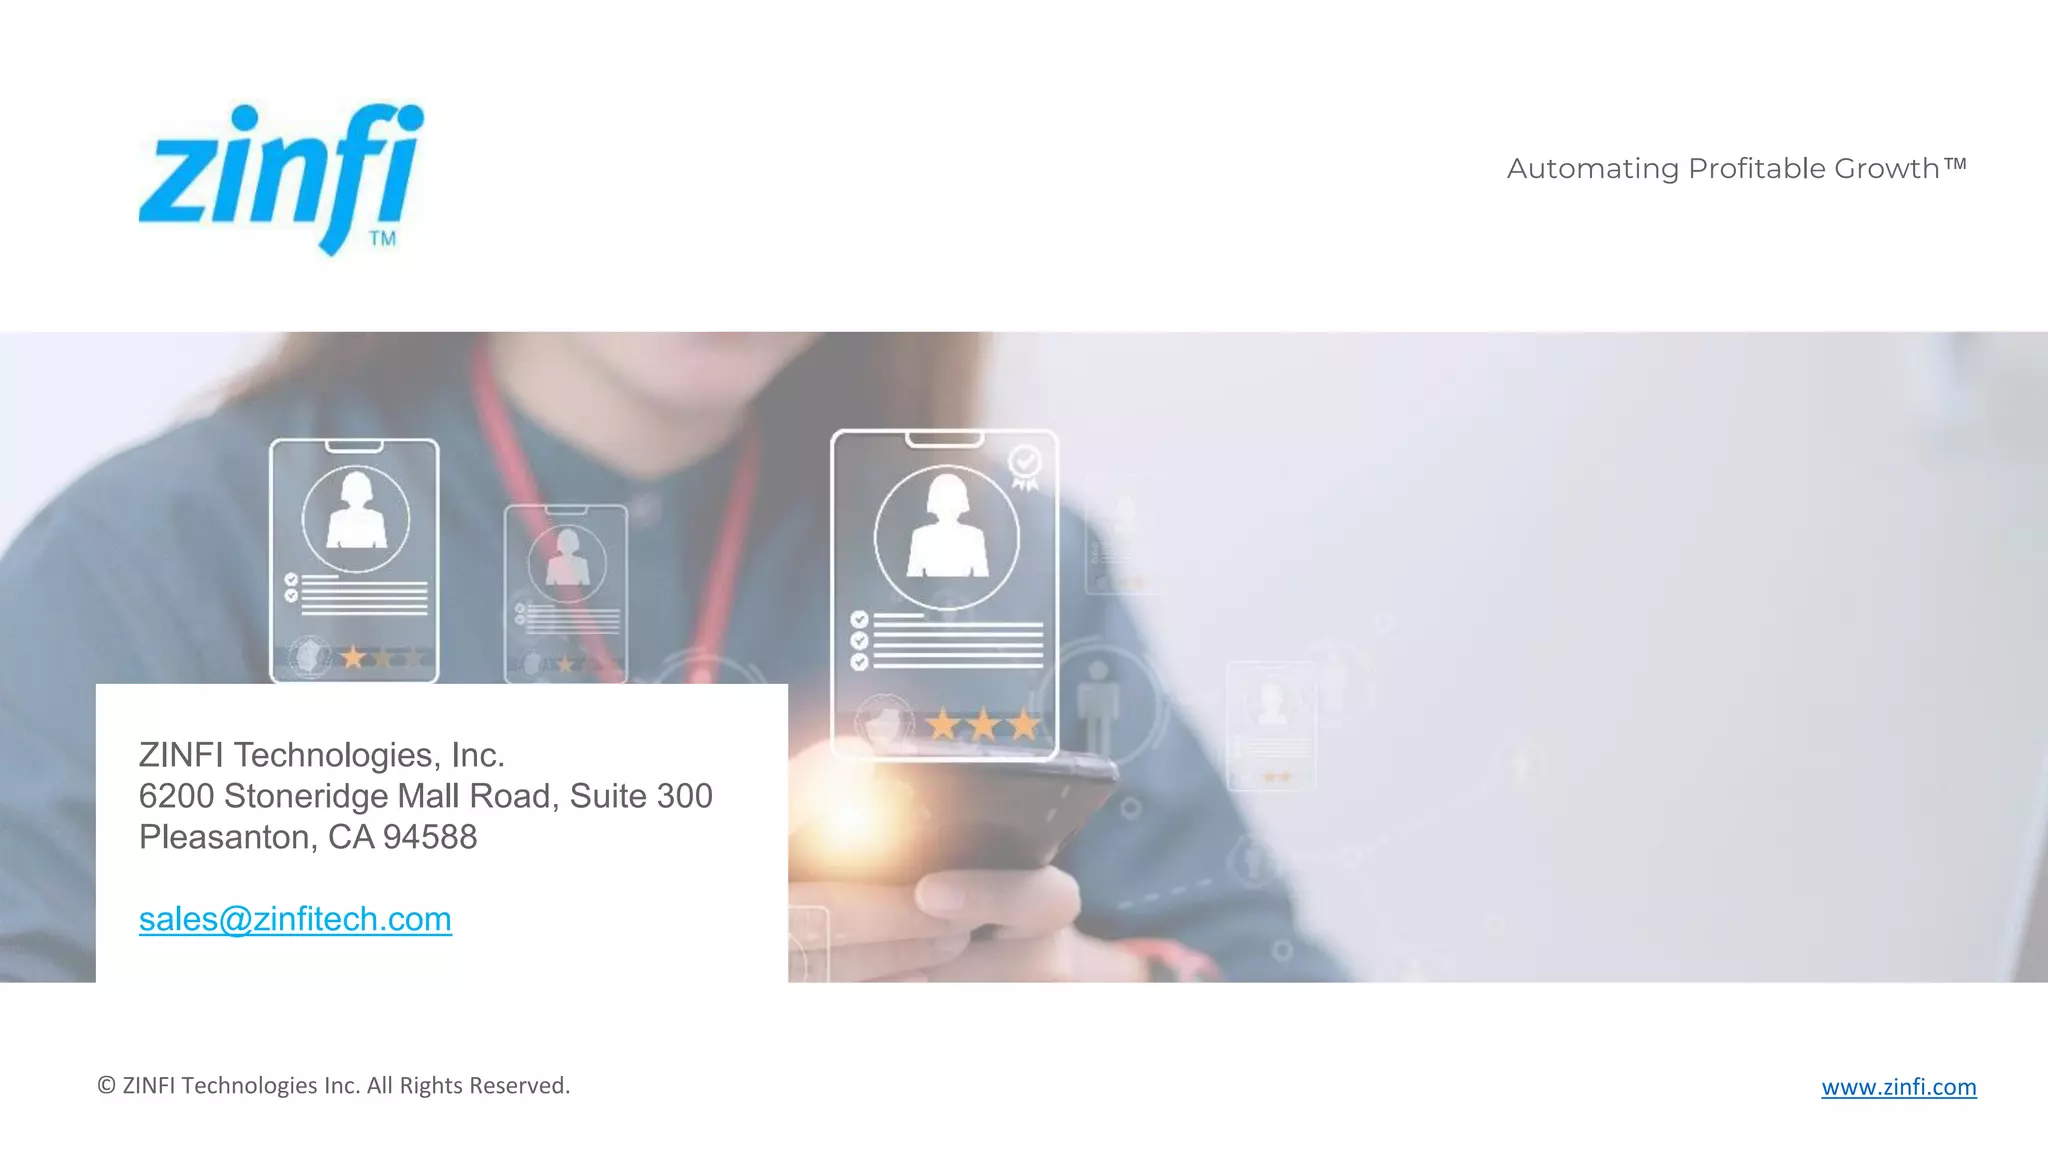Click the Pleasanton, CA 94588 line

307,837
